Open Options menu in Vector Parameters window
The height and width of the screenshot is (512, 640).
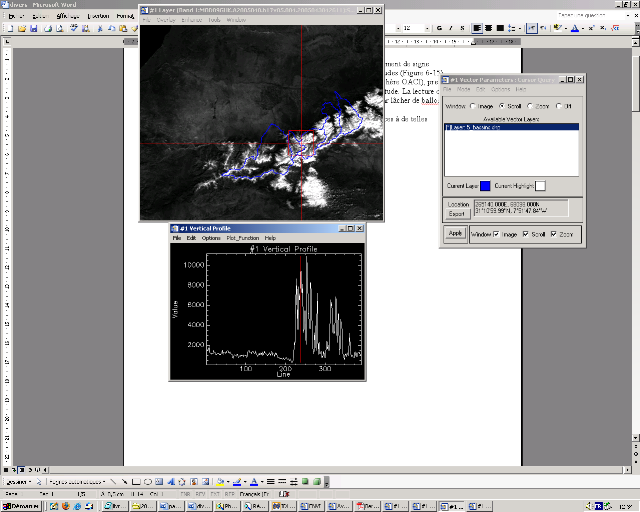tap(499, 89)
